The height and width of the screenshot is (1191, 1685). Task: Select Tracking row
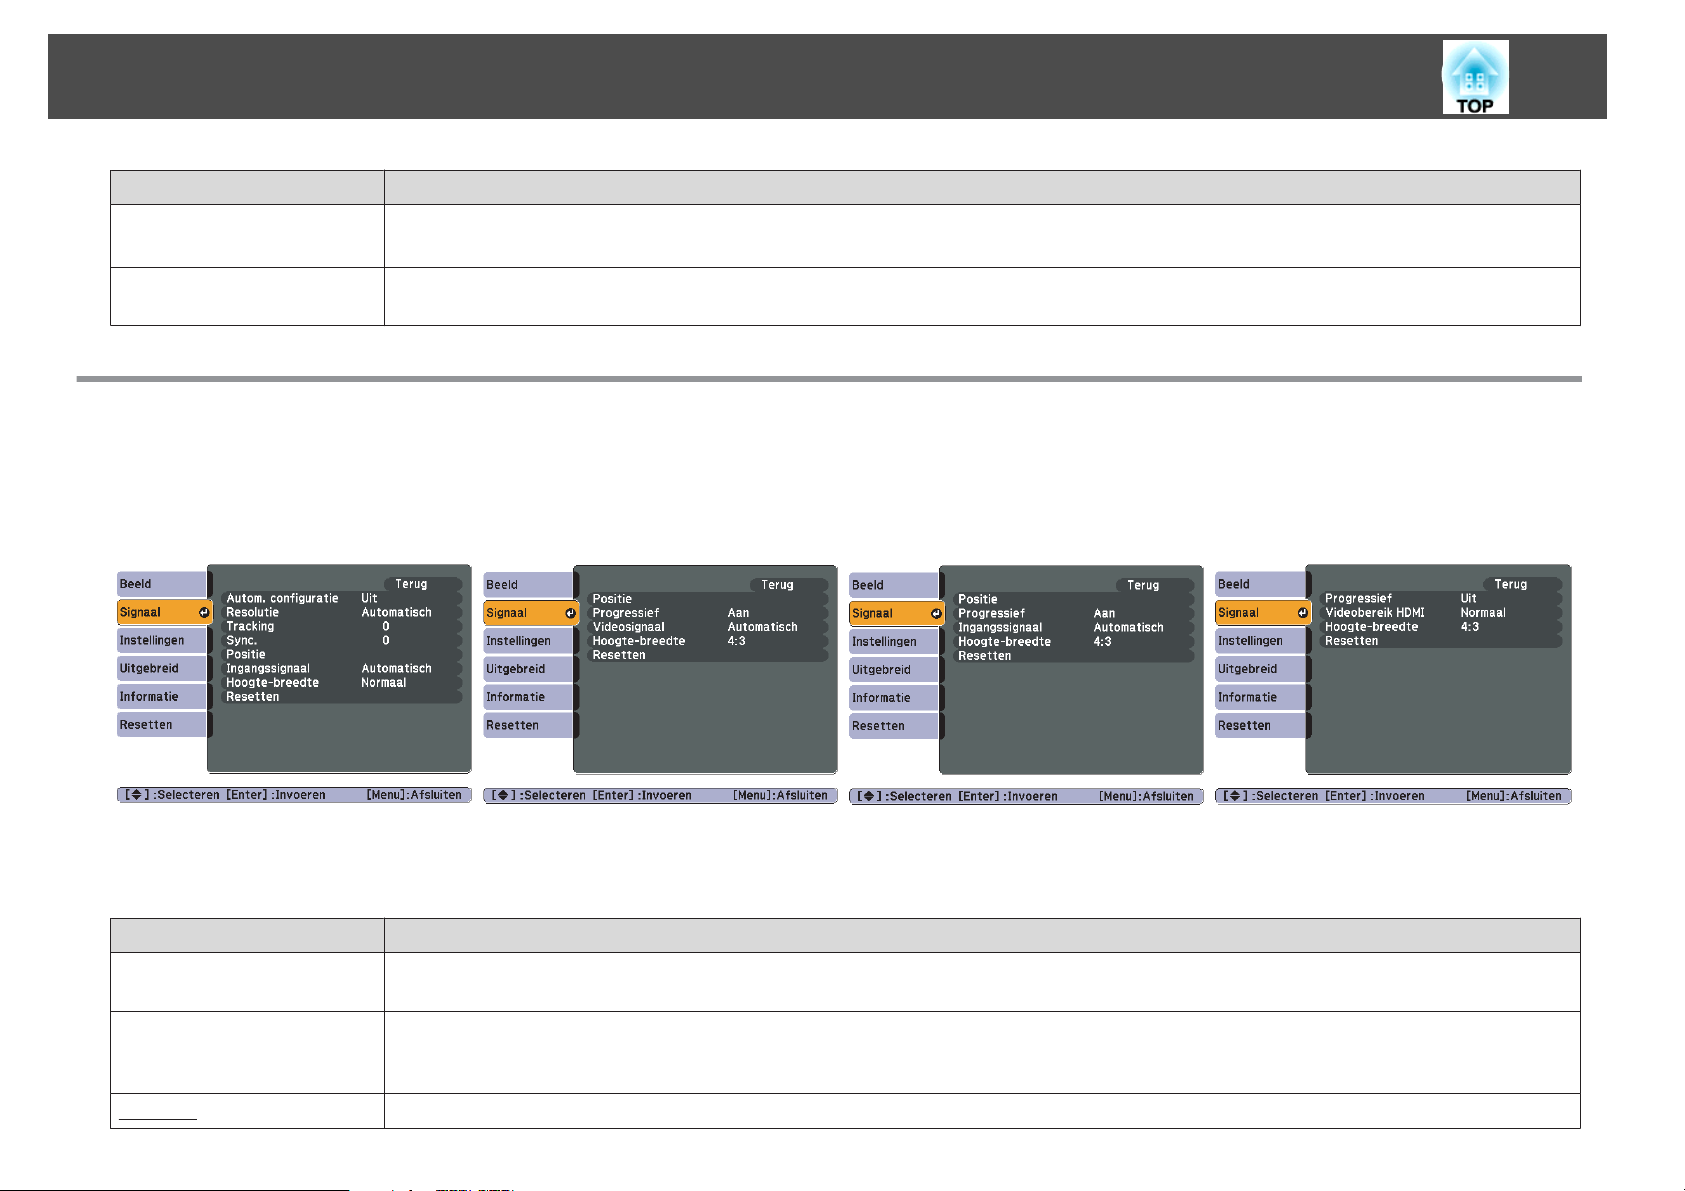[342, 626]
